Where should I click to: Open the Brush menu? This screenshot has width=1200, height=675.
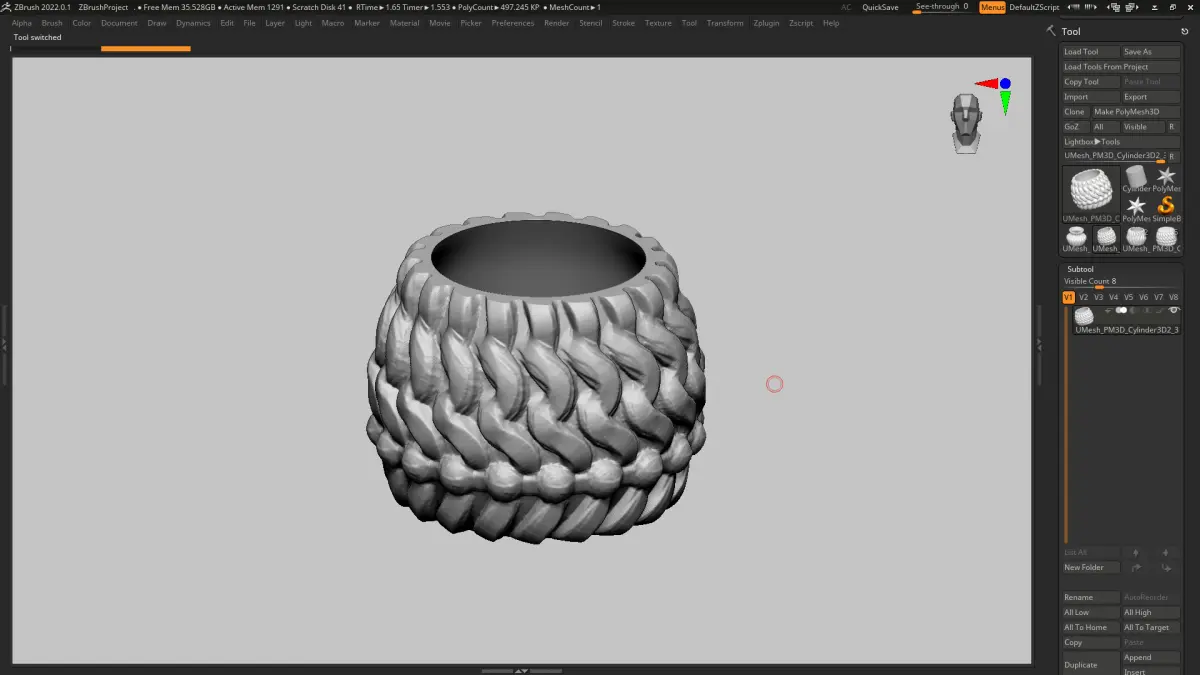coord(52,23)
